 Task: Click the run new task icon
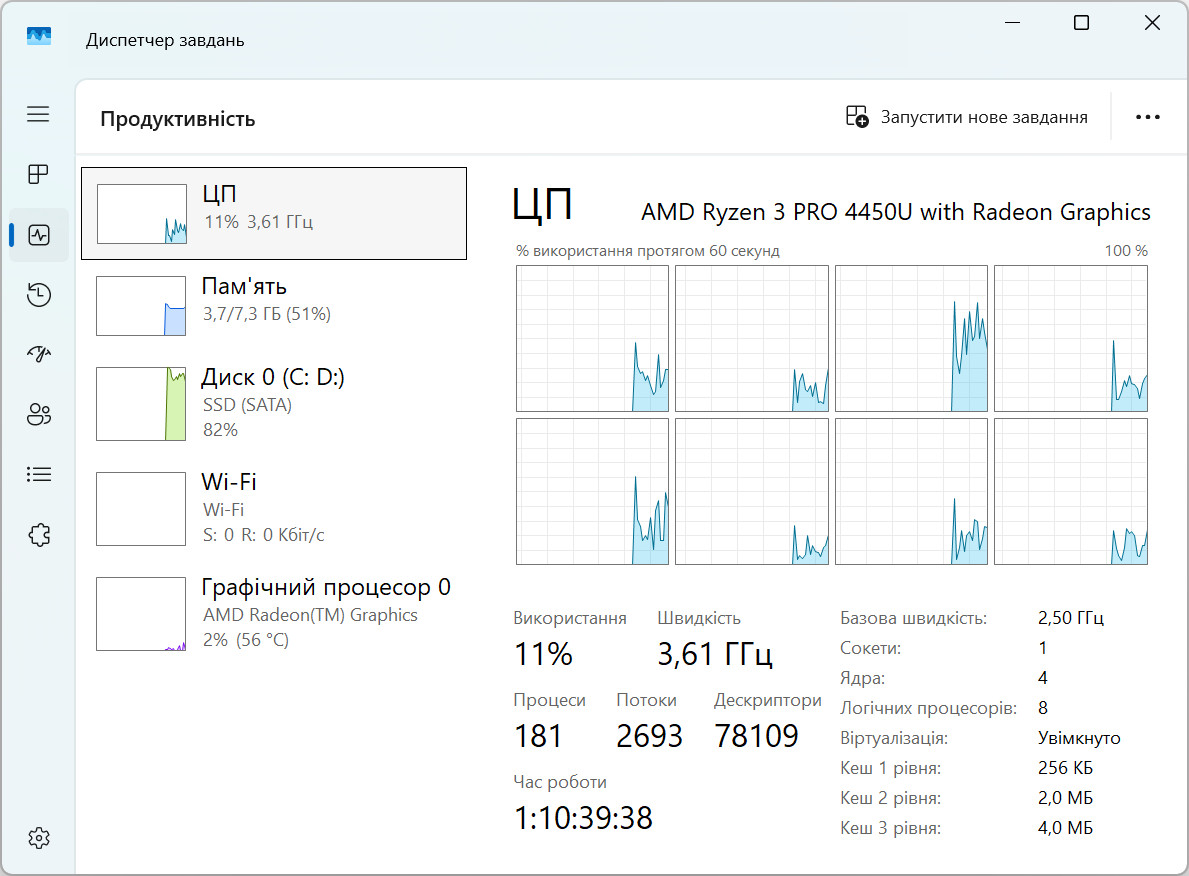click(x=857, y=117)
